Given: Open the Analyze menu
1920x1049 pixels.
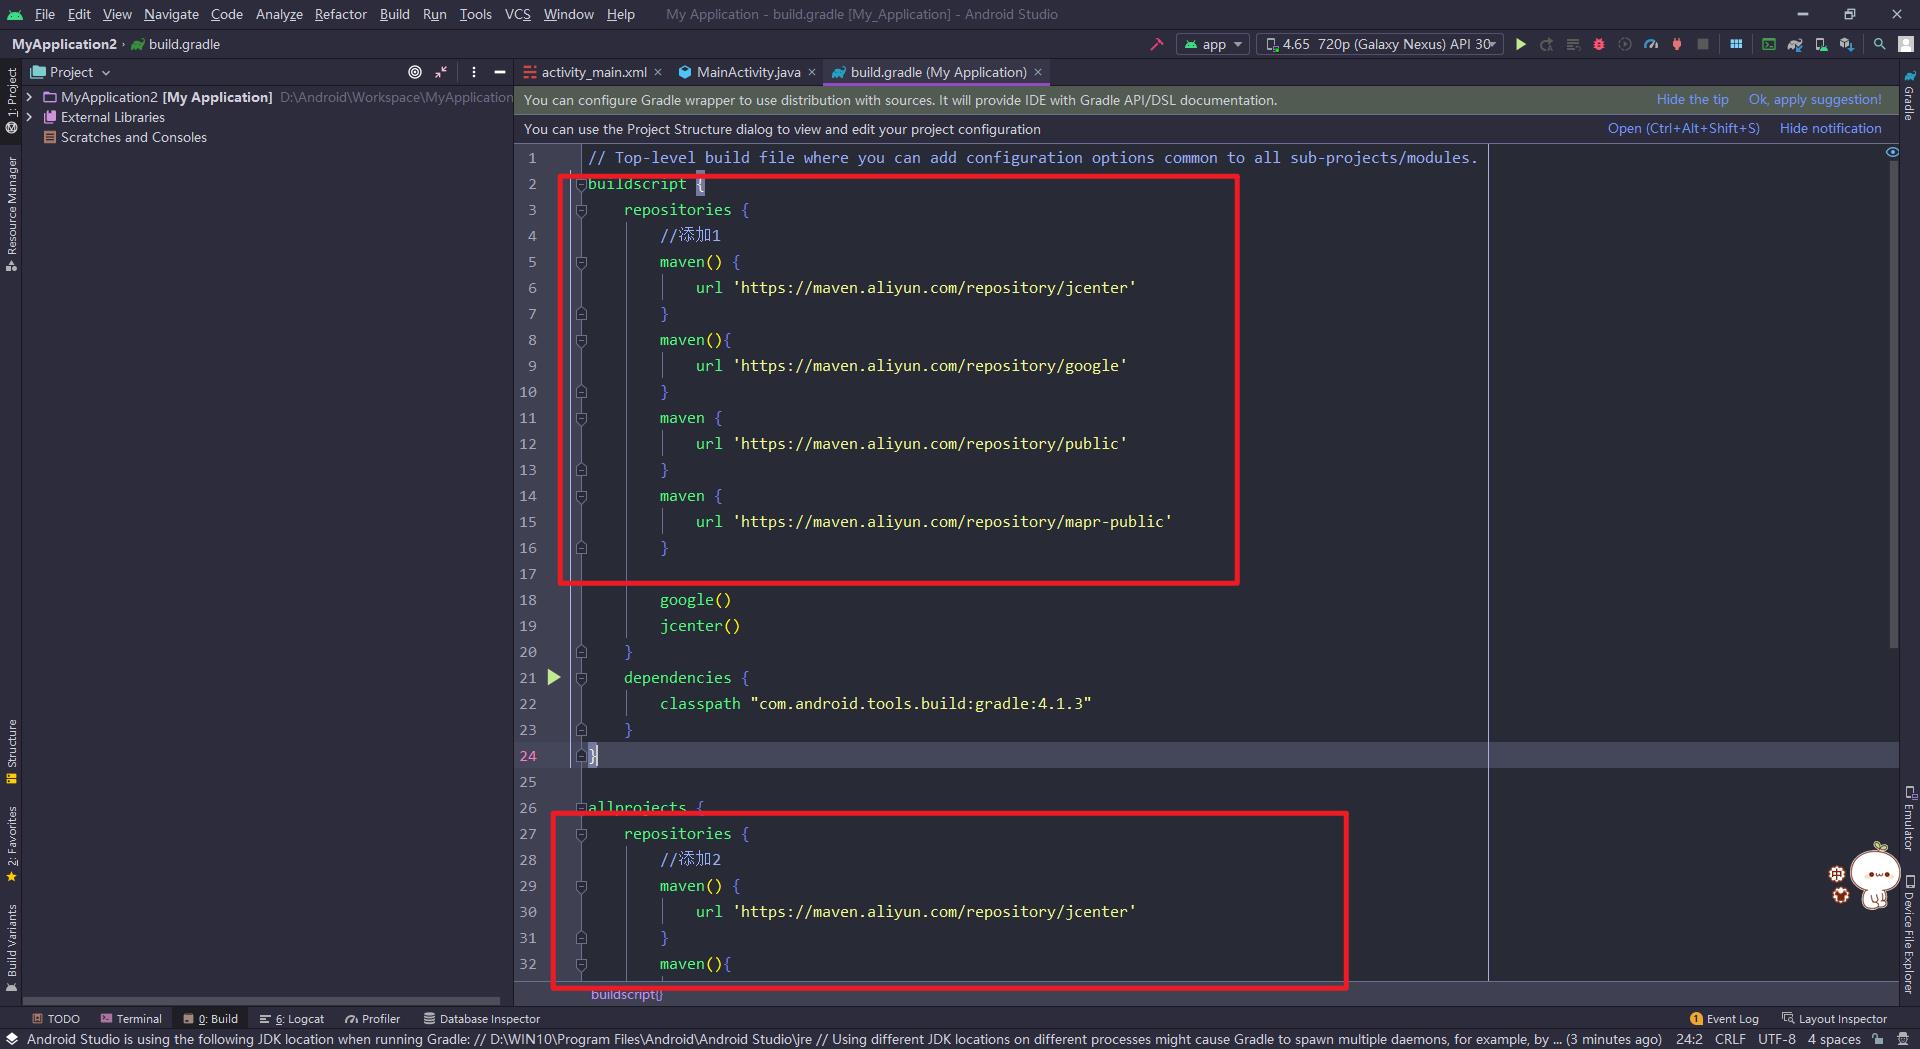Looking at the screenshot, I should click(279, 14).
